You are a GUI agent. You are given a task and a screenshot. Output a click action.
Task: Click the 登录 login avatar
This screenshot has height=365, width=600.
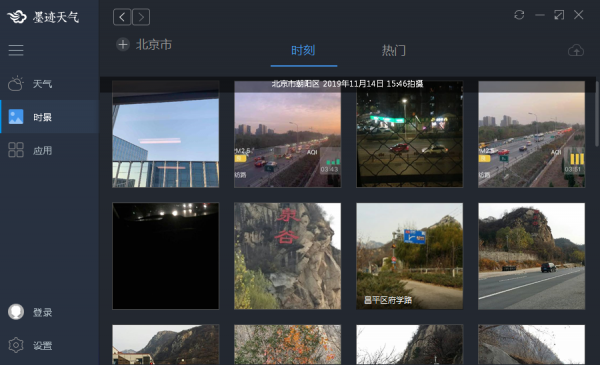point(16,312)
